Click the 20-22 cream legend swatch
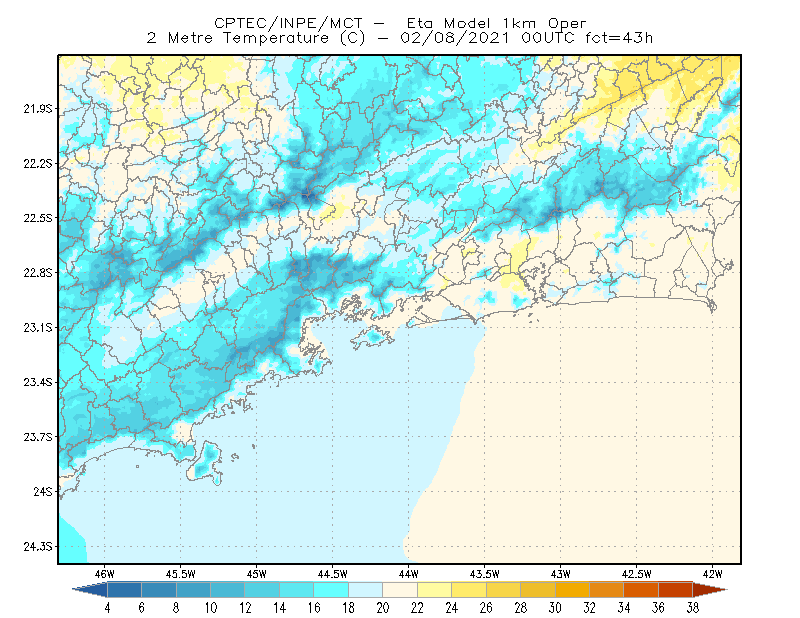Screen dimensions: 800x618 click(400, 590)
